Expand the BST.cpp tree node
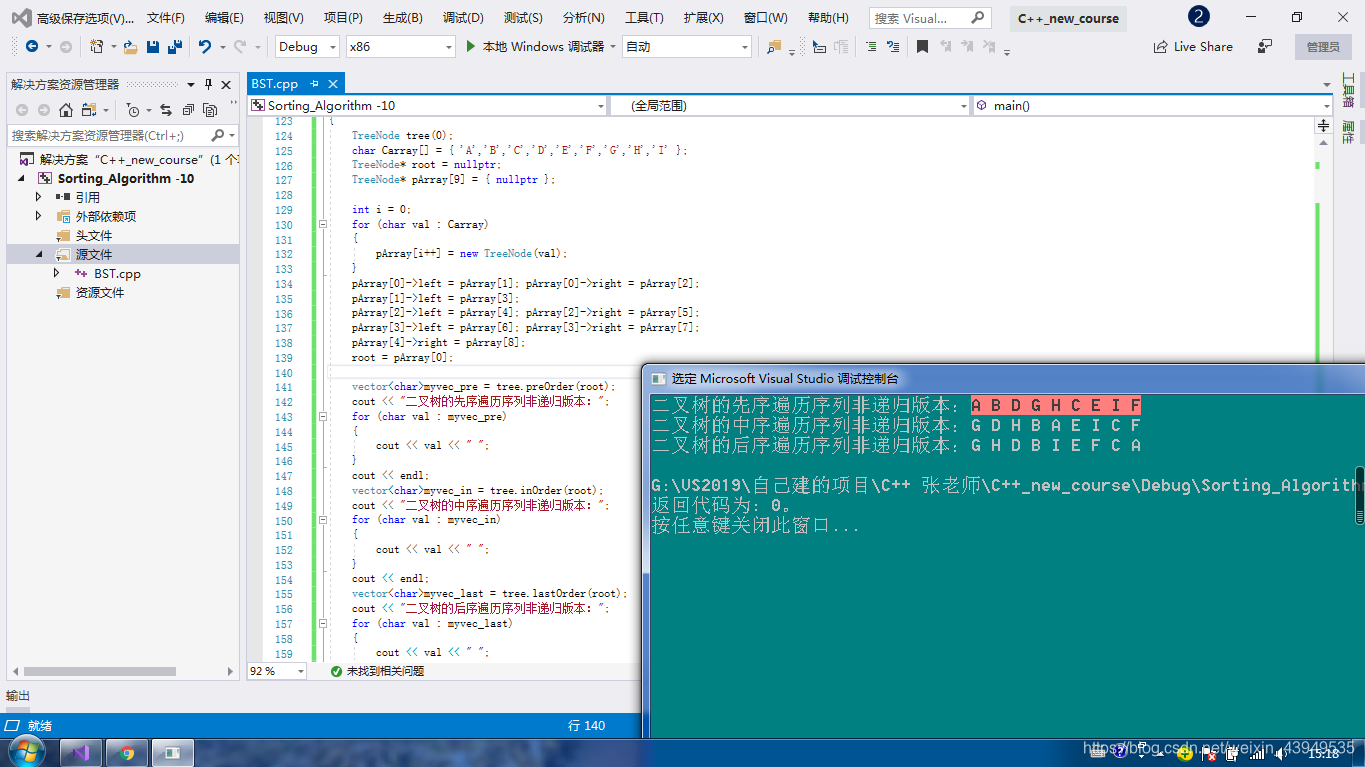 pos(57,273)
